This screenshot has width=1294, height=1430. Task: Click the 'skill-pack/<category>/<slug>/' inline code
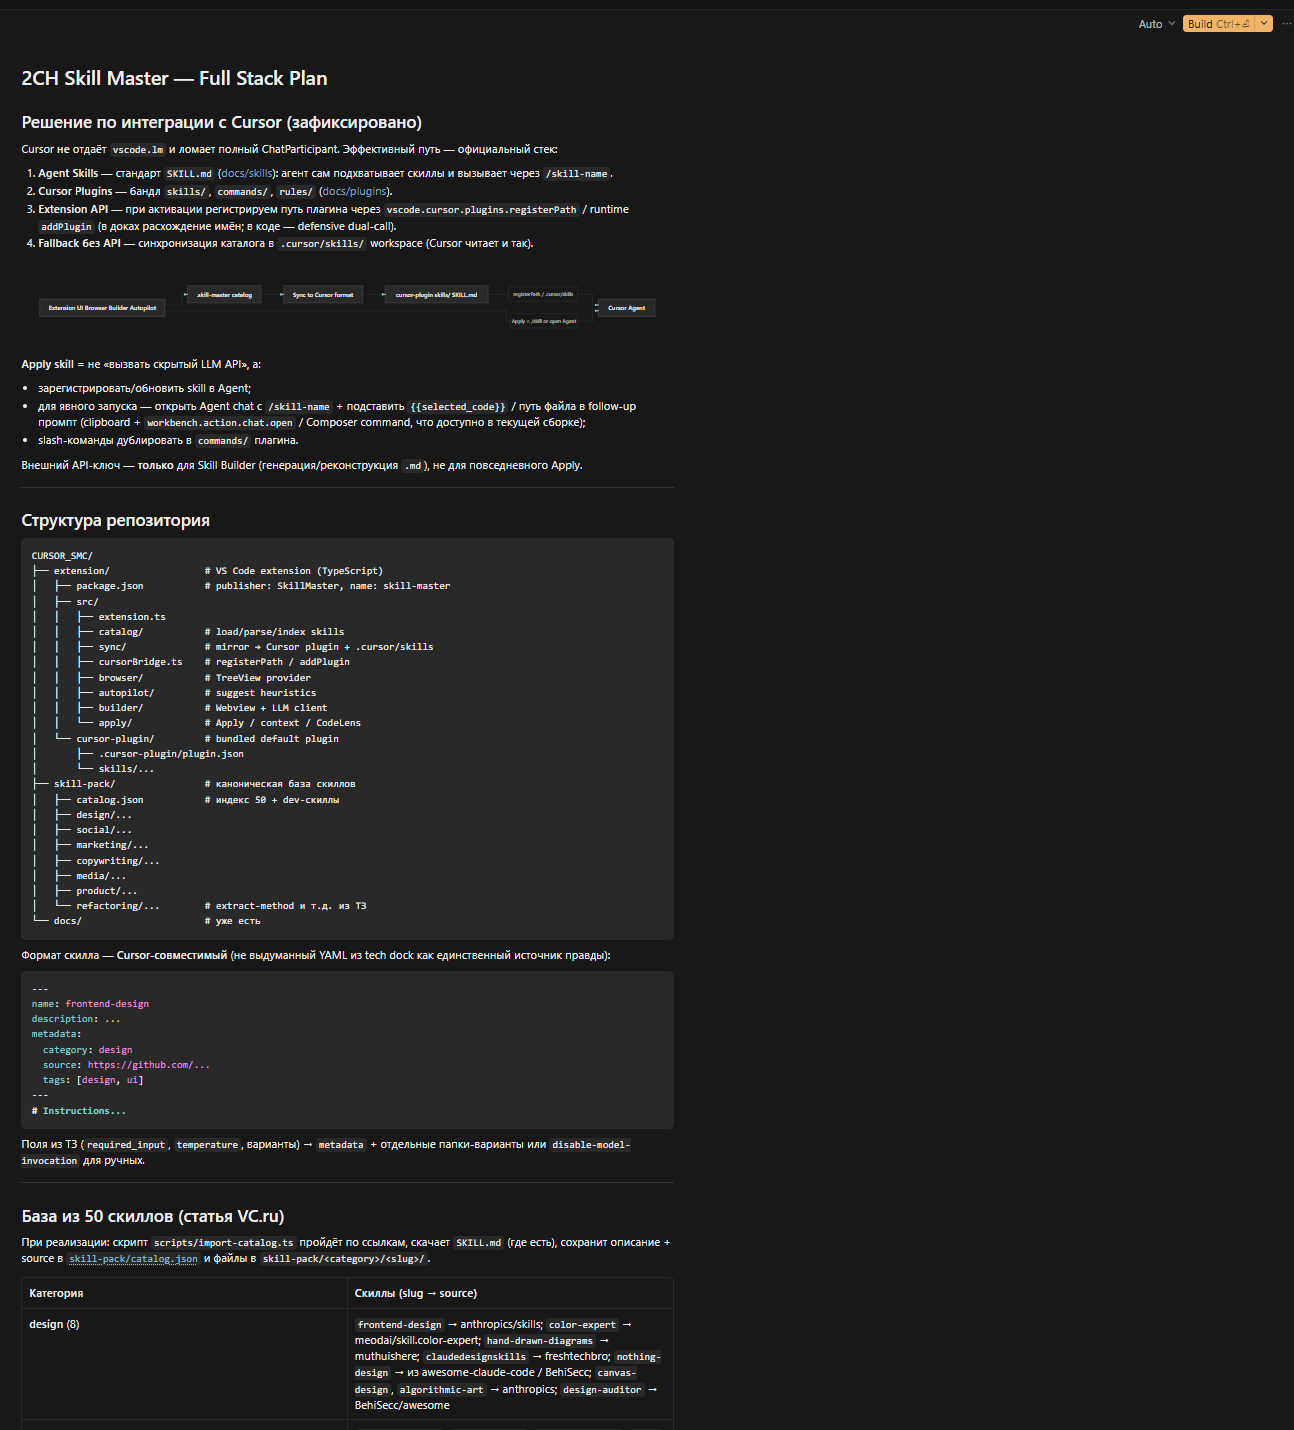(343, 1259)
